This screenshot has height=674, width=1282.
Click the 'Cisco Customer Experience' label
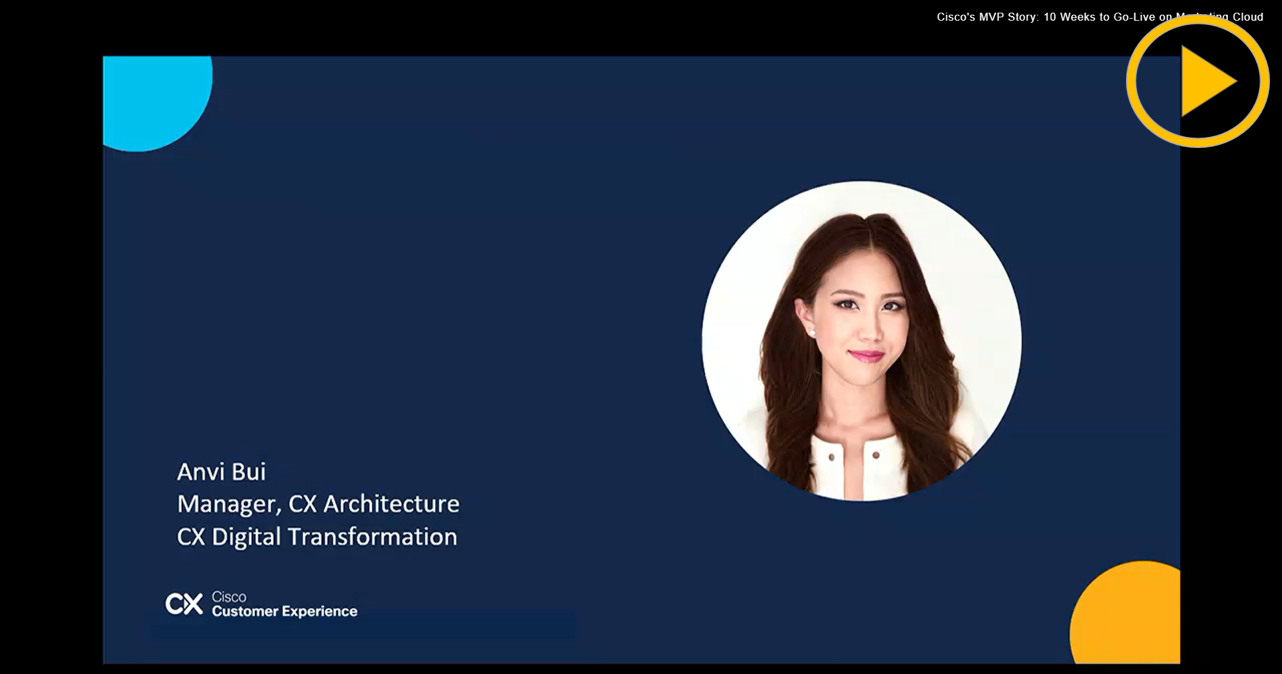click(x=284, y=604)
